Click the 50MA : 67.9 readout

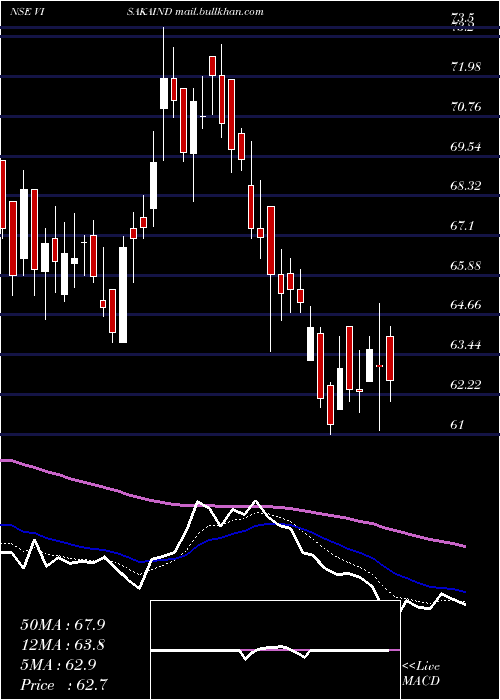pyautogui.click(x=63, y=625)
